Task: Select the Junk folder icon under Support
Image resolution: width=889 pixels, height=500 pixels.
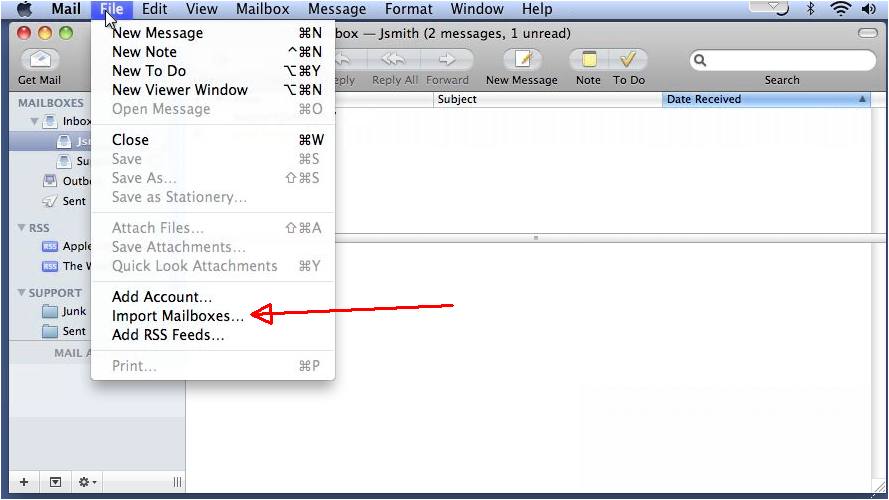Action: point(50,311)
